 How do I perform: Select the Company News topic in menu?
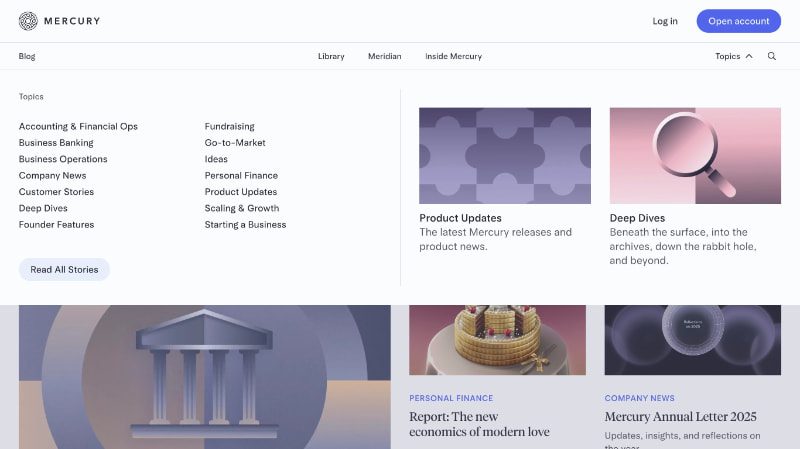(53, 176)
